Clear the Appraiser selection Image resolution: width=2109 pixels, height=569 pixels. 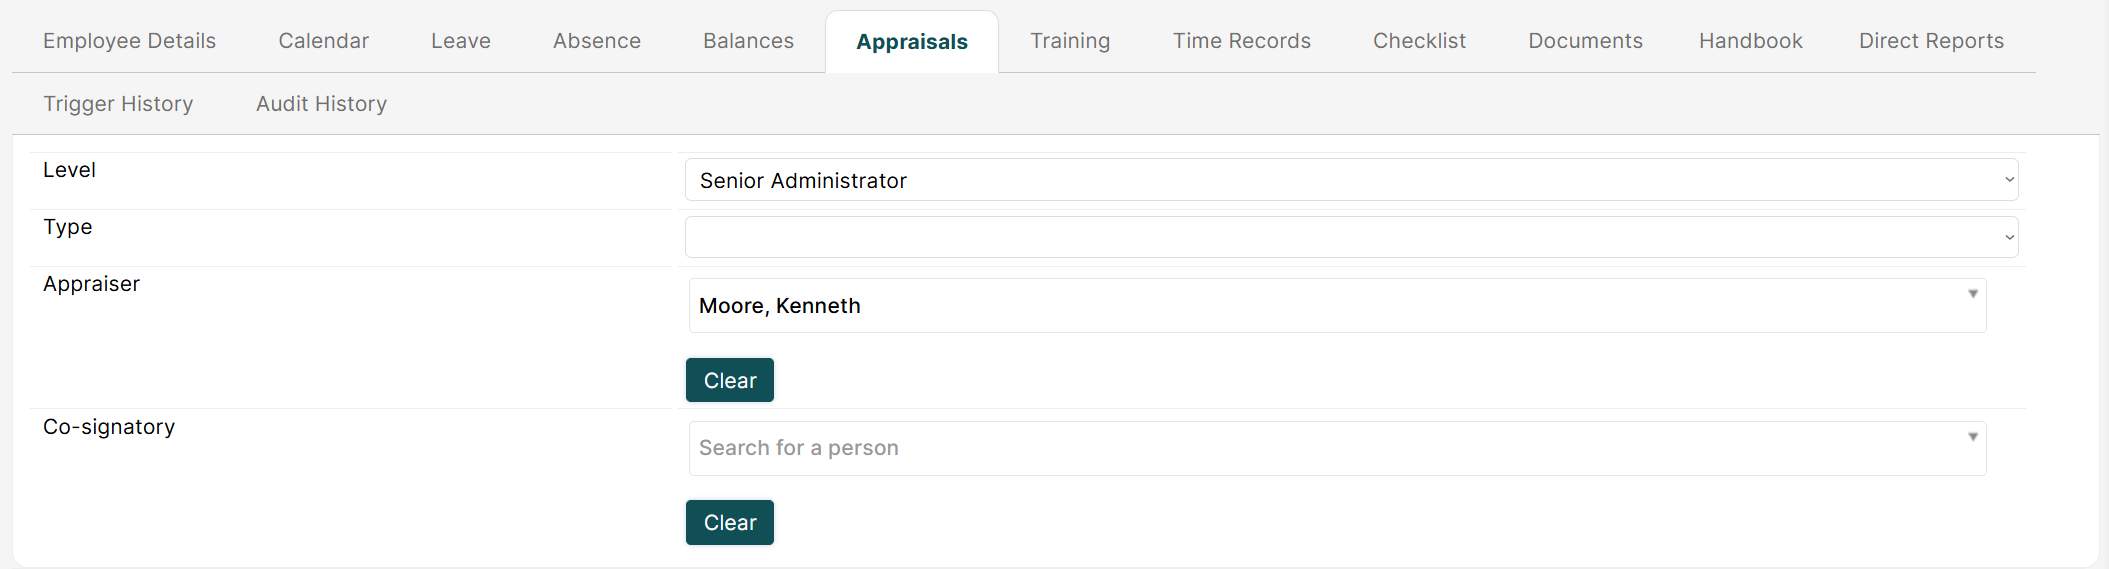click(x=730, y=380)
